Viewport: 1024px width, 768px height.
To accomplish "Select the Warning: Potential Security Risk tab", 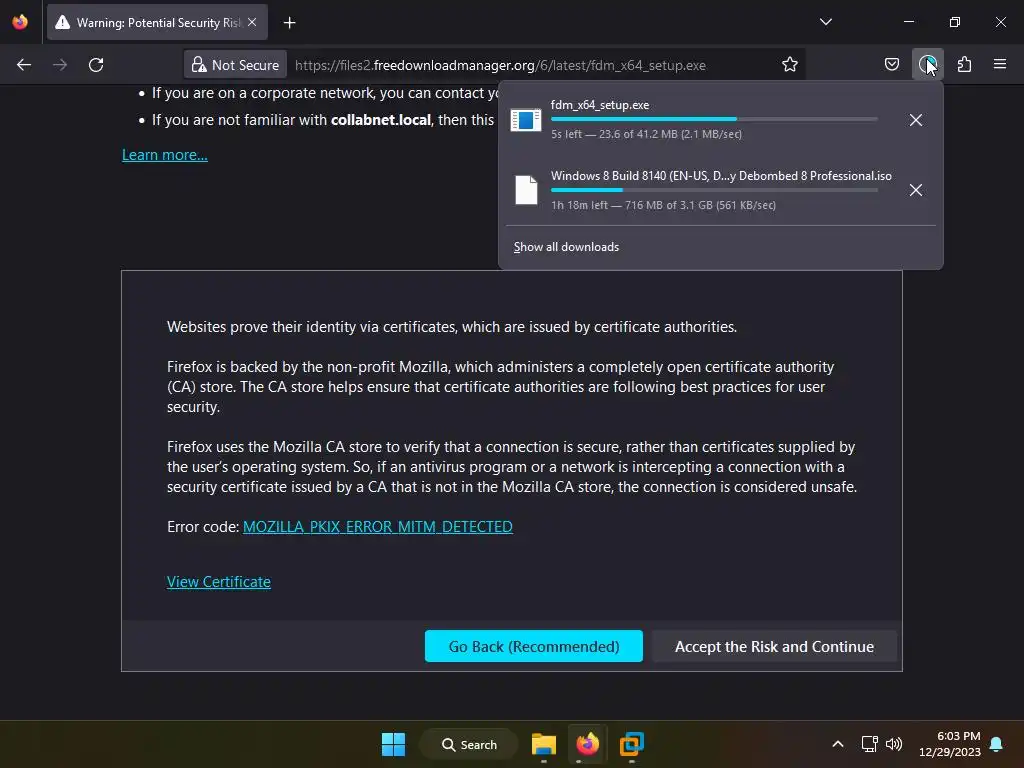I will pos(157,23).
